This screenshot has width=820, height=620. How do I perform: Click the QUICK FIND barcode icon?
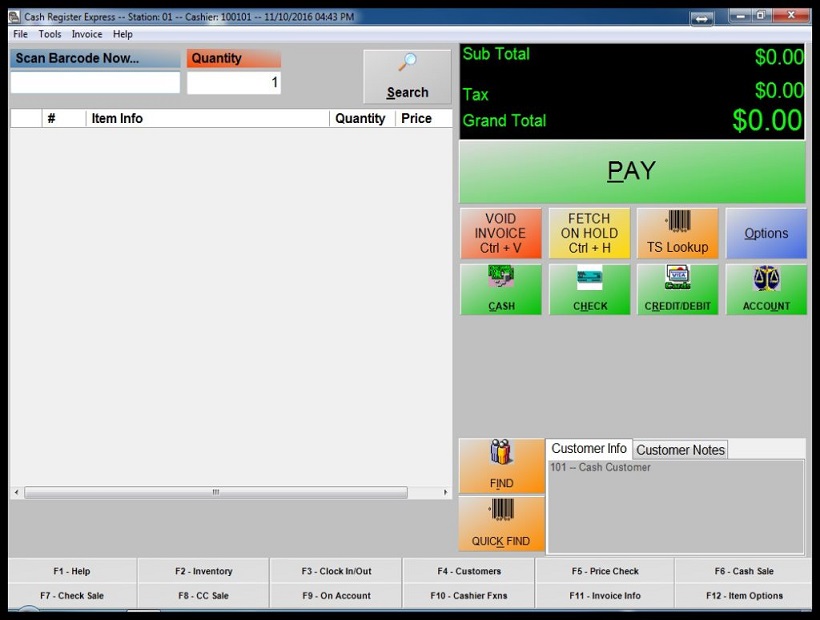(x=501, y=523)
